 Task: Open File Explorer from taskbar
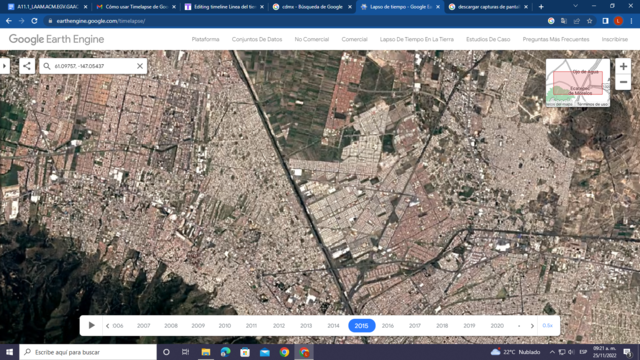pyautogui.click(x=205, y=352)
